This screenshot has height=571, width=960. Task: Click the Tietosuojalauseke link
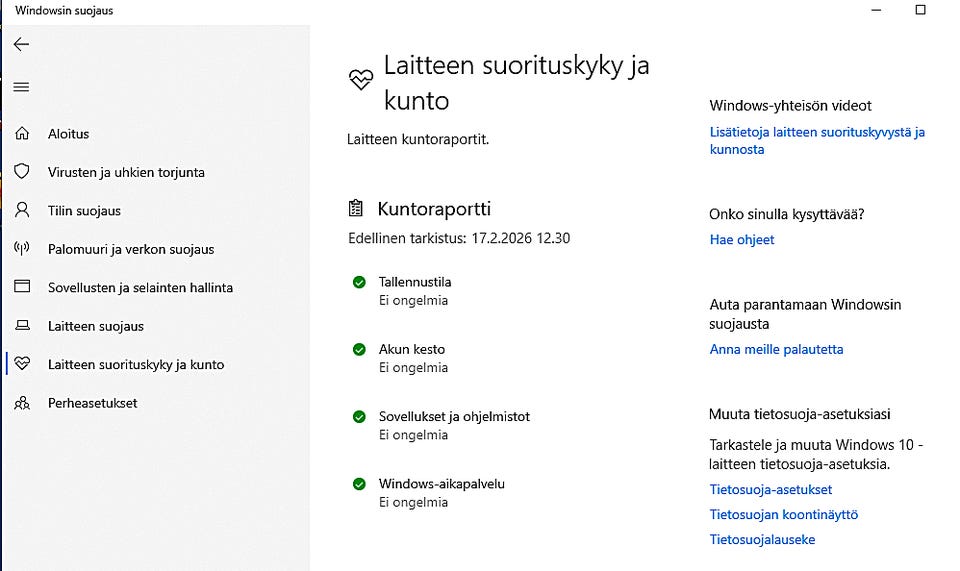point(762,540)
